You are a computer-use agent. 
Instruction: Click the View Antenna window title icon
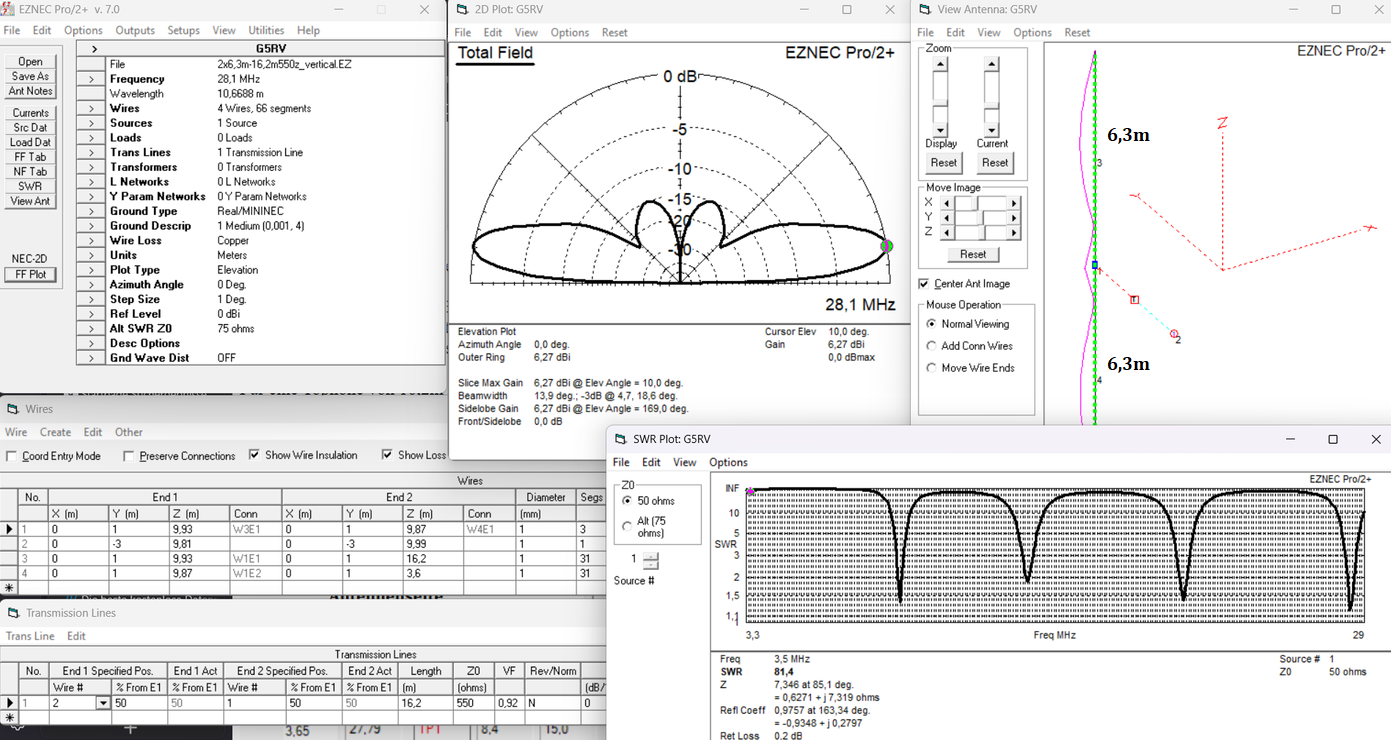923,9
